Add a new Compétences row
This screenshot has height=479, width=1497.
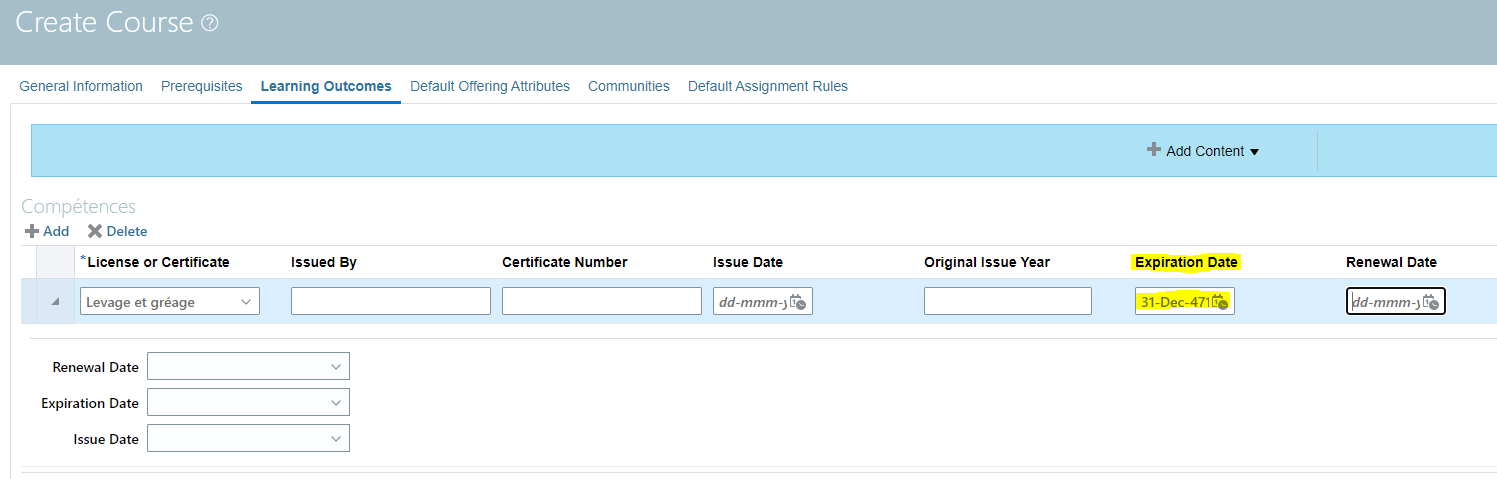click(47, 231)
